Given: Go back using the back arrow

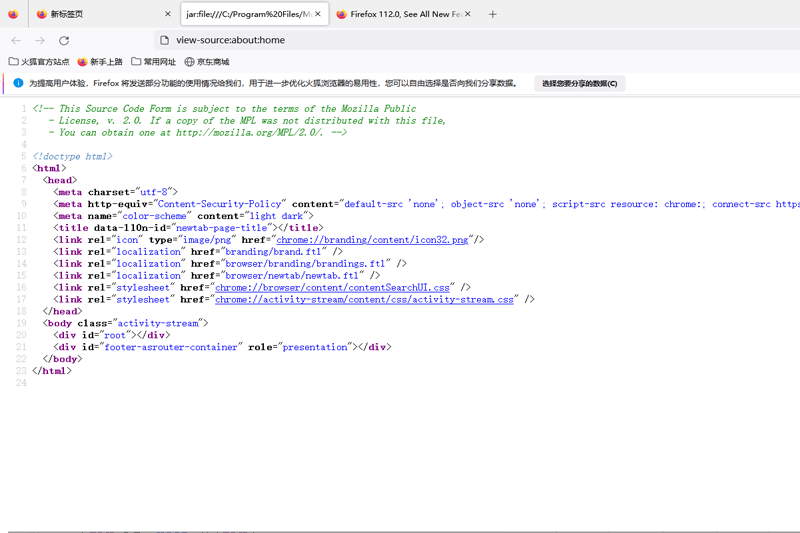Looking at the screenshot, I should tap(16, 40).
